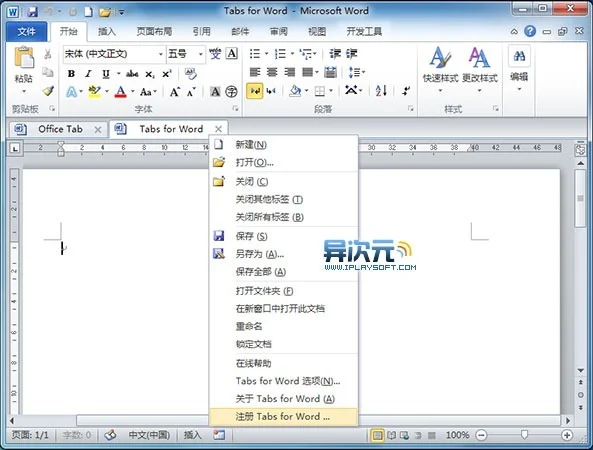The image size is (593, 450).
Task: Open the font name combo box 宋体
Action: (114, 54)
